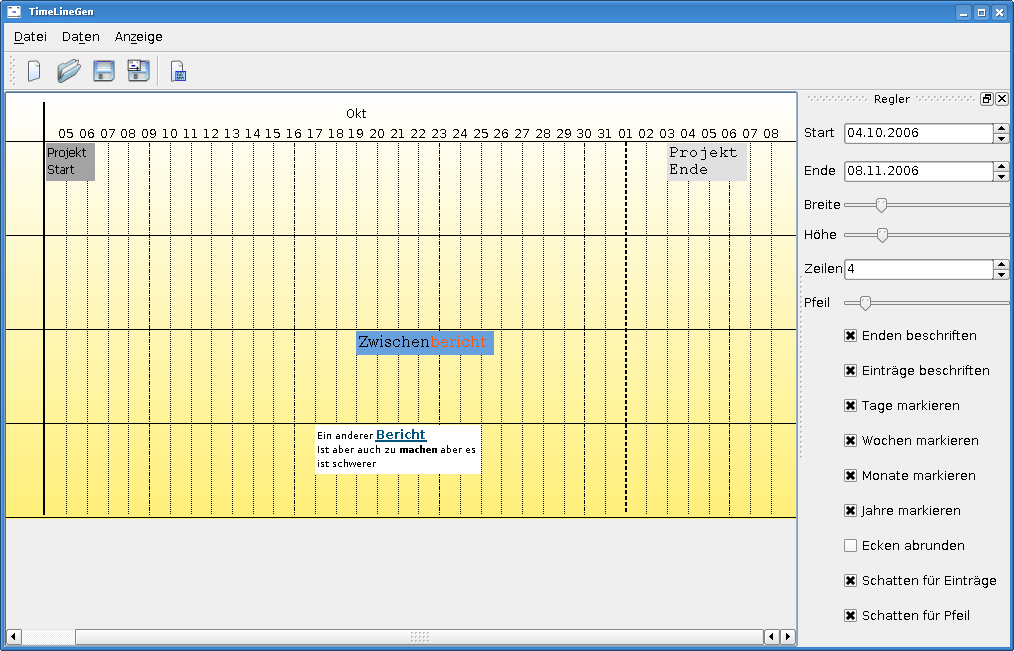
Task: Open the Anzeige menu
Action: [x=138, y=37]
